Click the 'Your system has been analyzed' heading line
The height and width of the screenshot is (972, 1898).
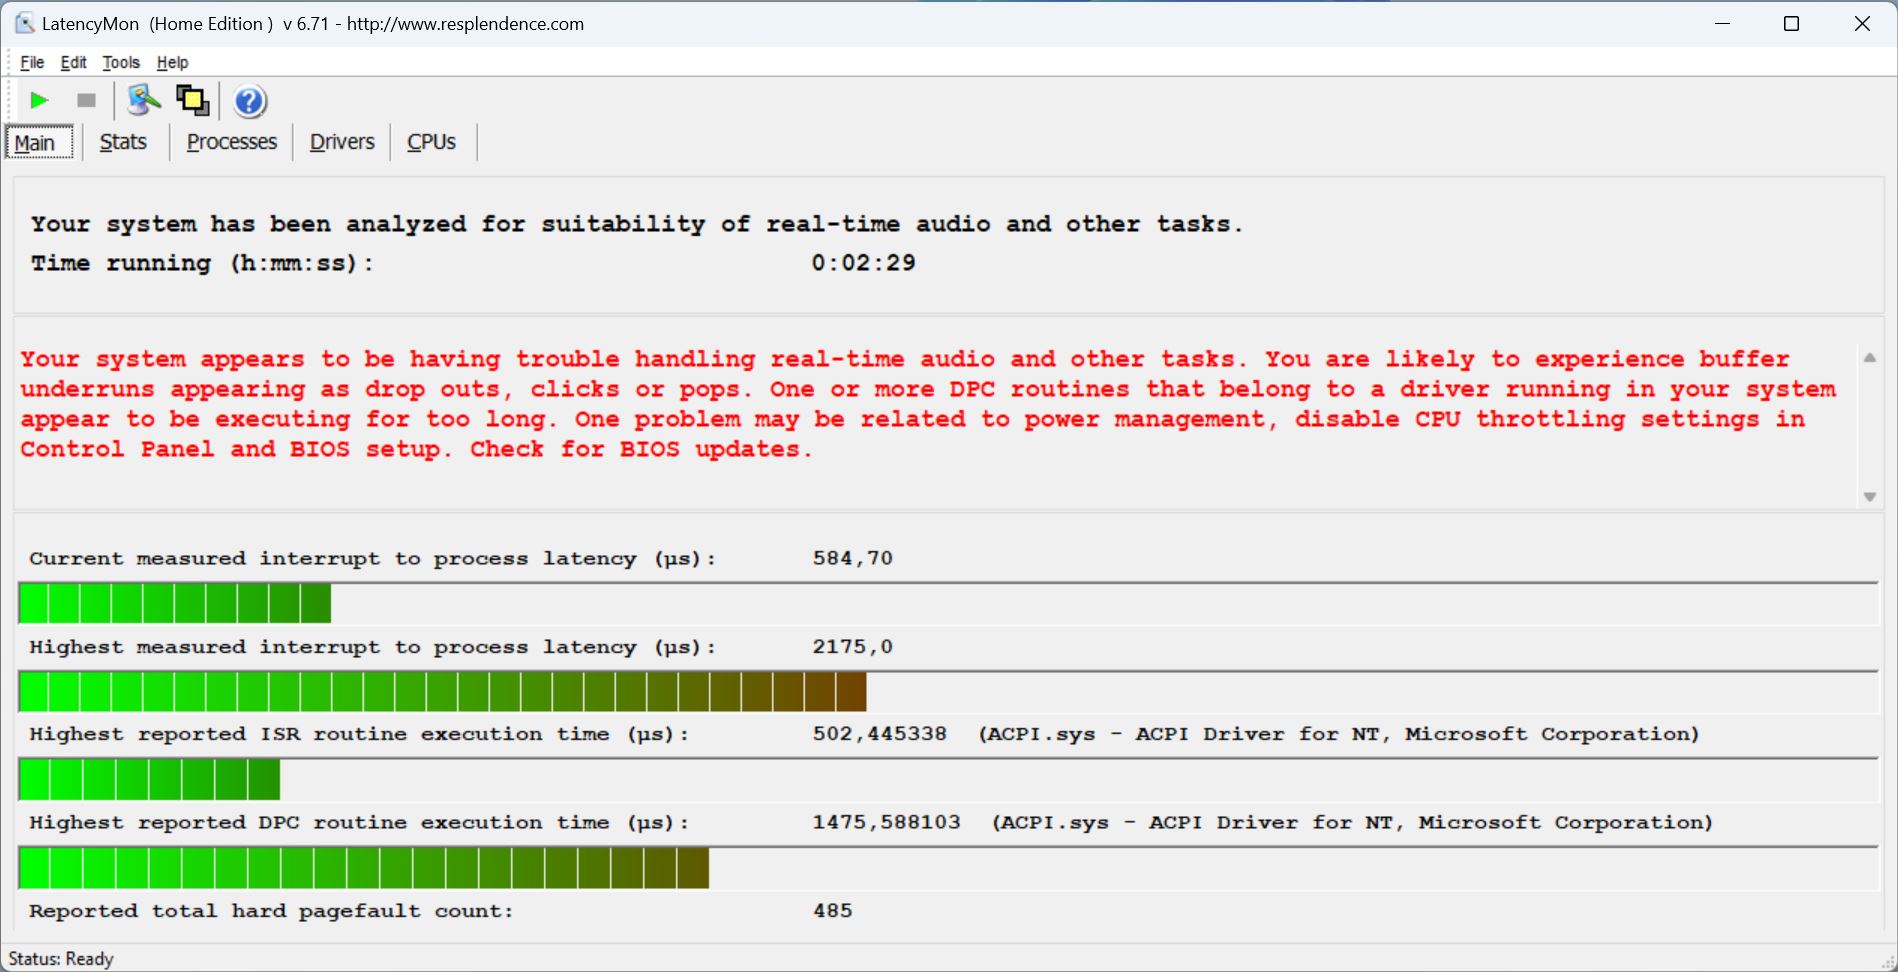click(637, 224)
